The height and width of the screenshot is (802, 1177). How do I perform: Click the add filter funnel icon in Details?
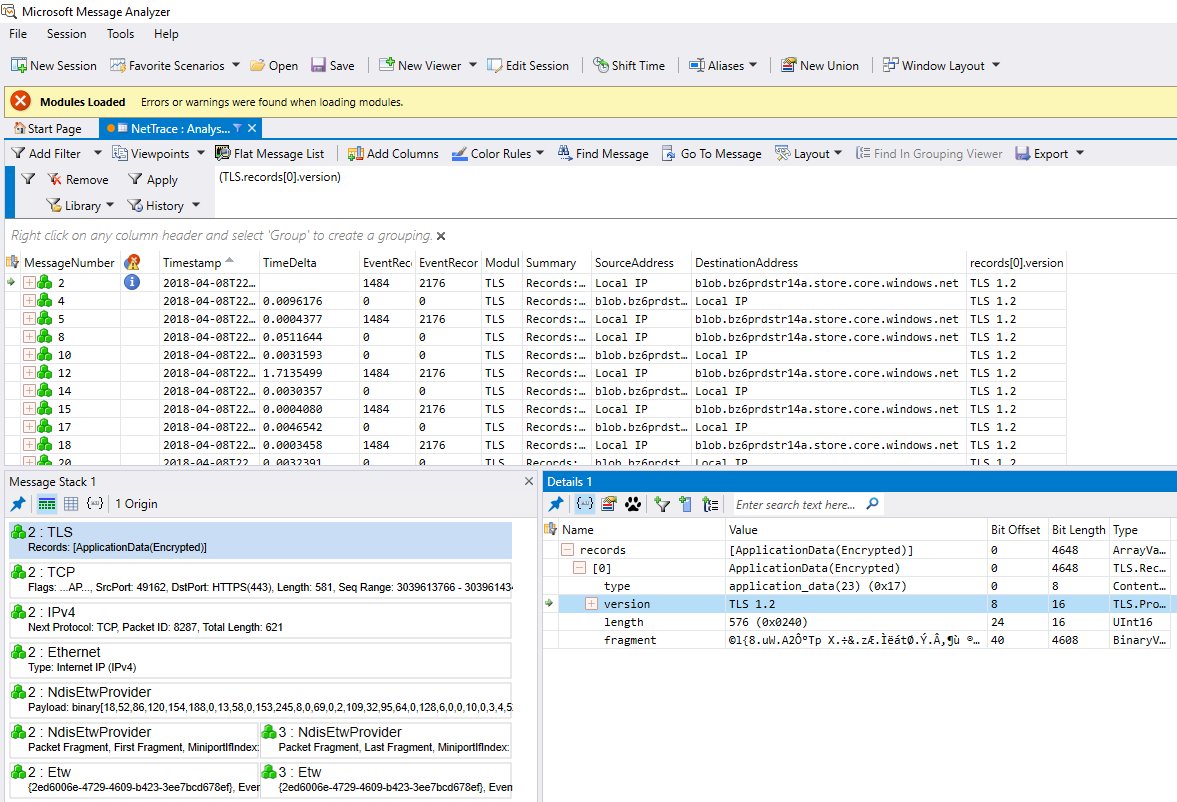click(x=662, y=504)
